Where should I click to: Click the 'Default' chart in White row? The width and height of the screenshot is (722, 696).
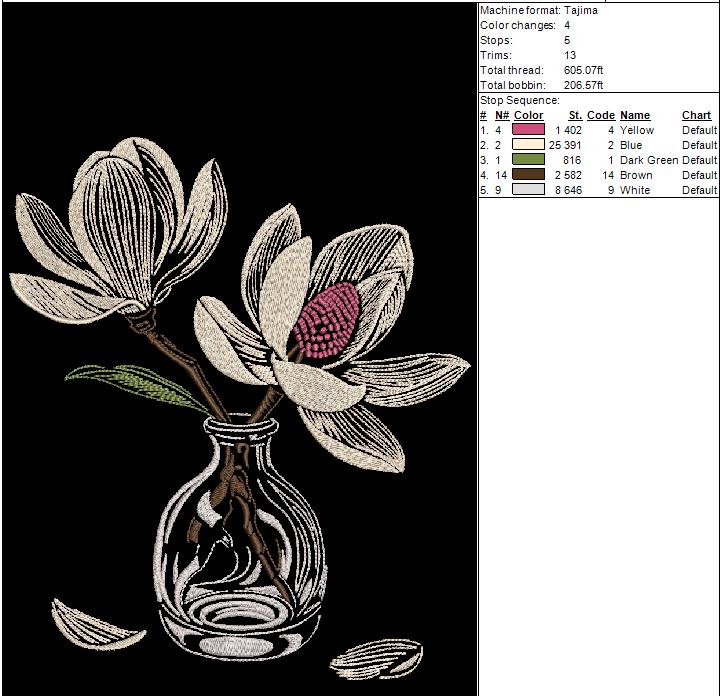699,190
